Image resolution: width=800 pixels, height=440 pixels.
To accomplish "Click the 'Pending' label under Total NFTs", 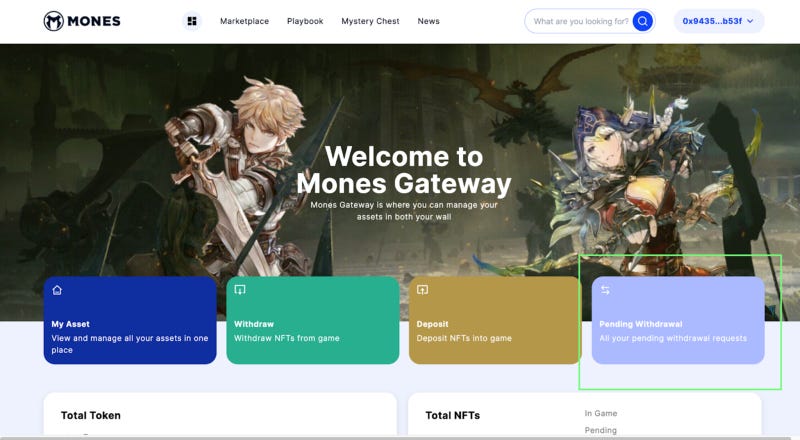I will [x=601, y=430].
